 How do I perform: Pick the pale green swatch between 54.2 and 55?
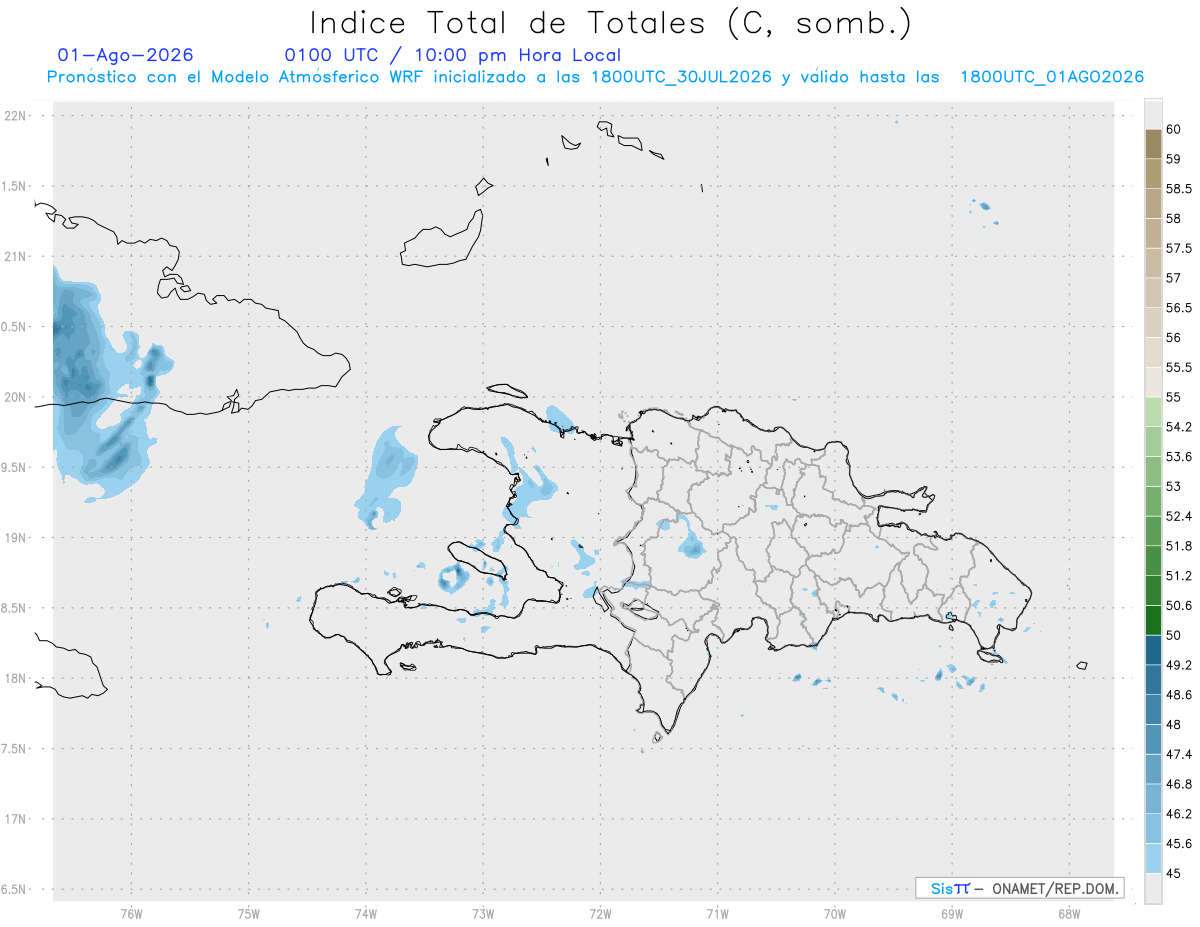pos(1153,412)
